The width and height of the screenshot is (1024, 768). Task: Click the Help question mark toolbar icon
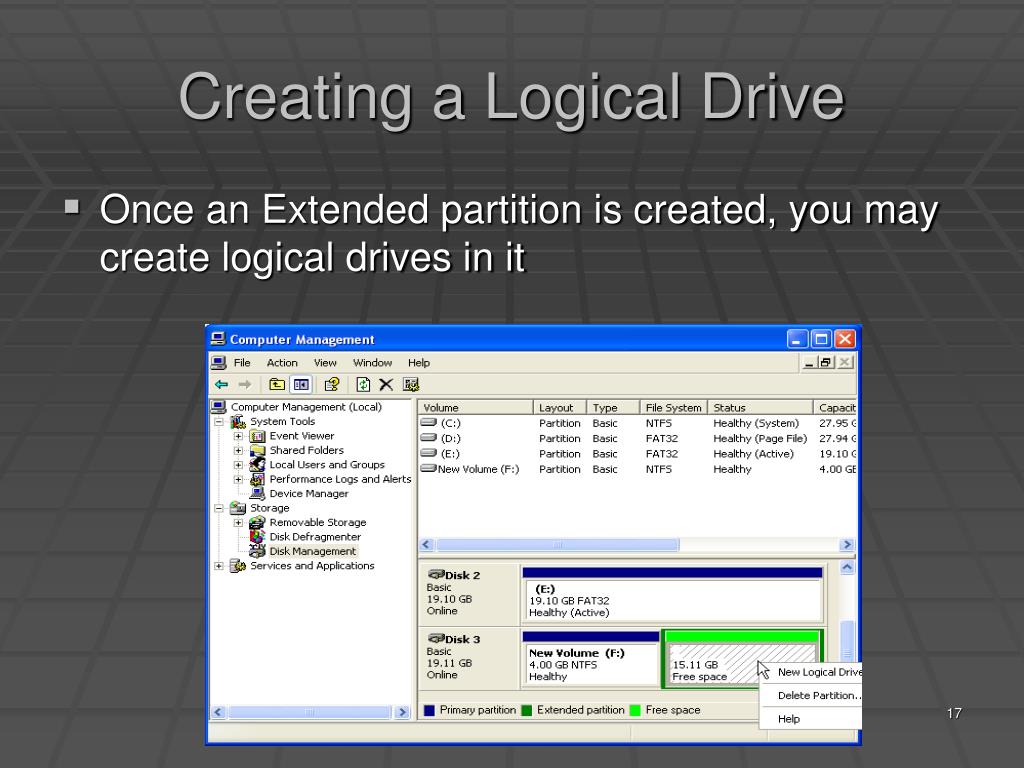click(332, 385)
